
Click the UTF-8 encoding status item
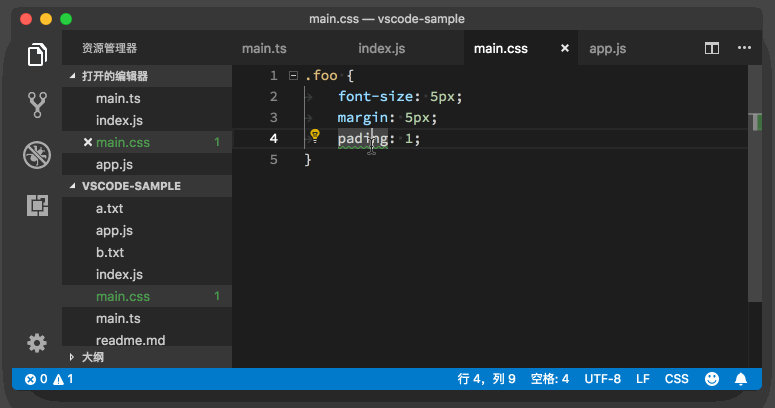tap(603, 379)
